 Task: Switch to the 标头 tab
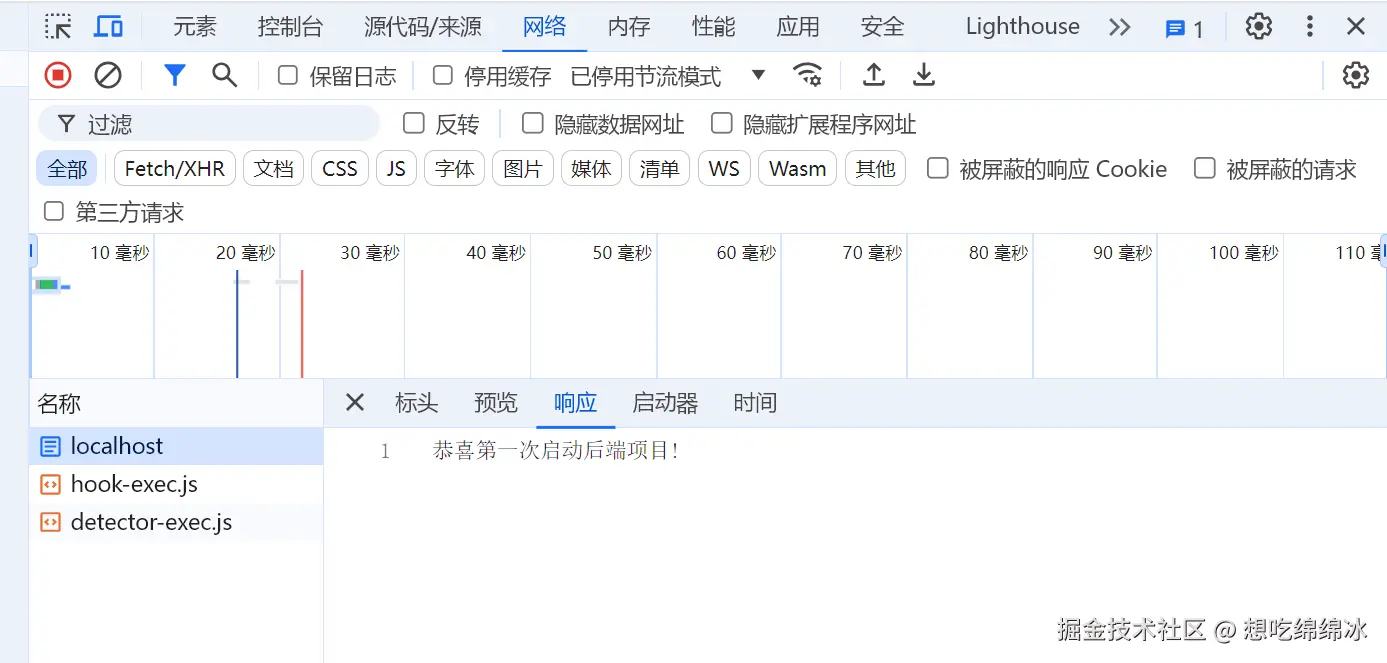(x=416, y=403)
